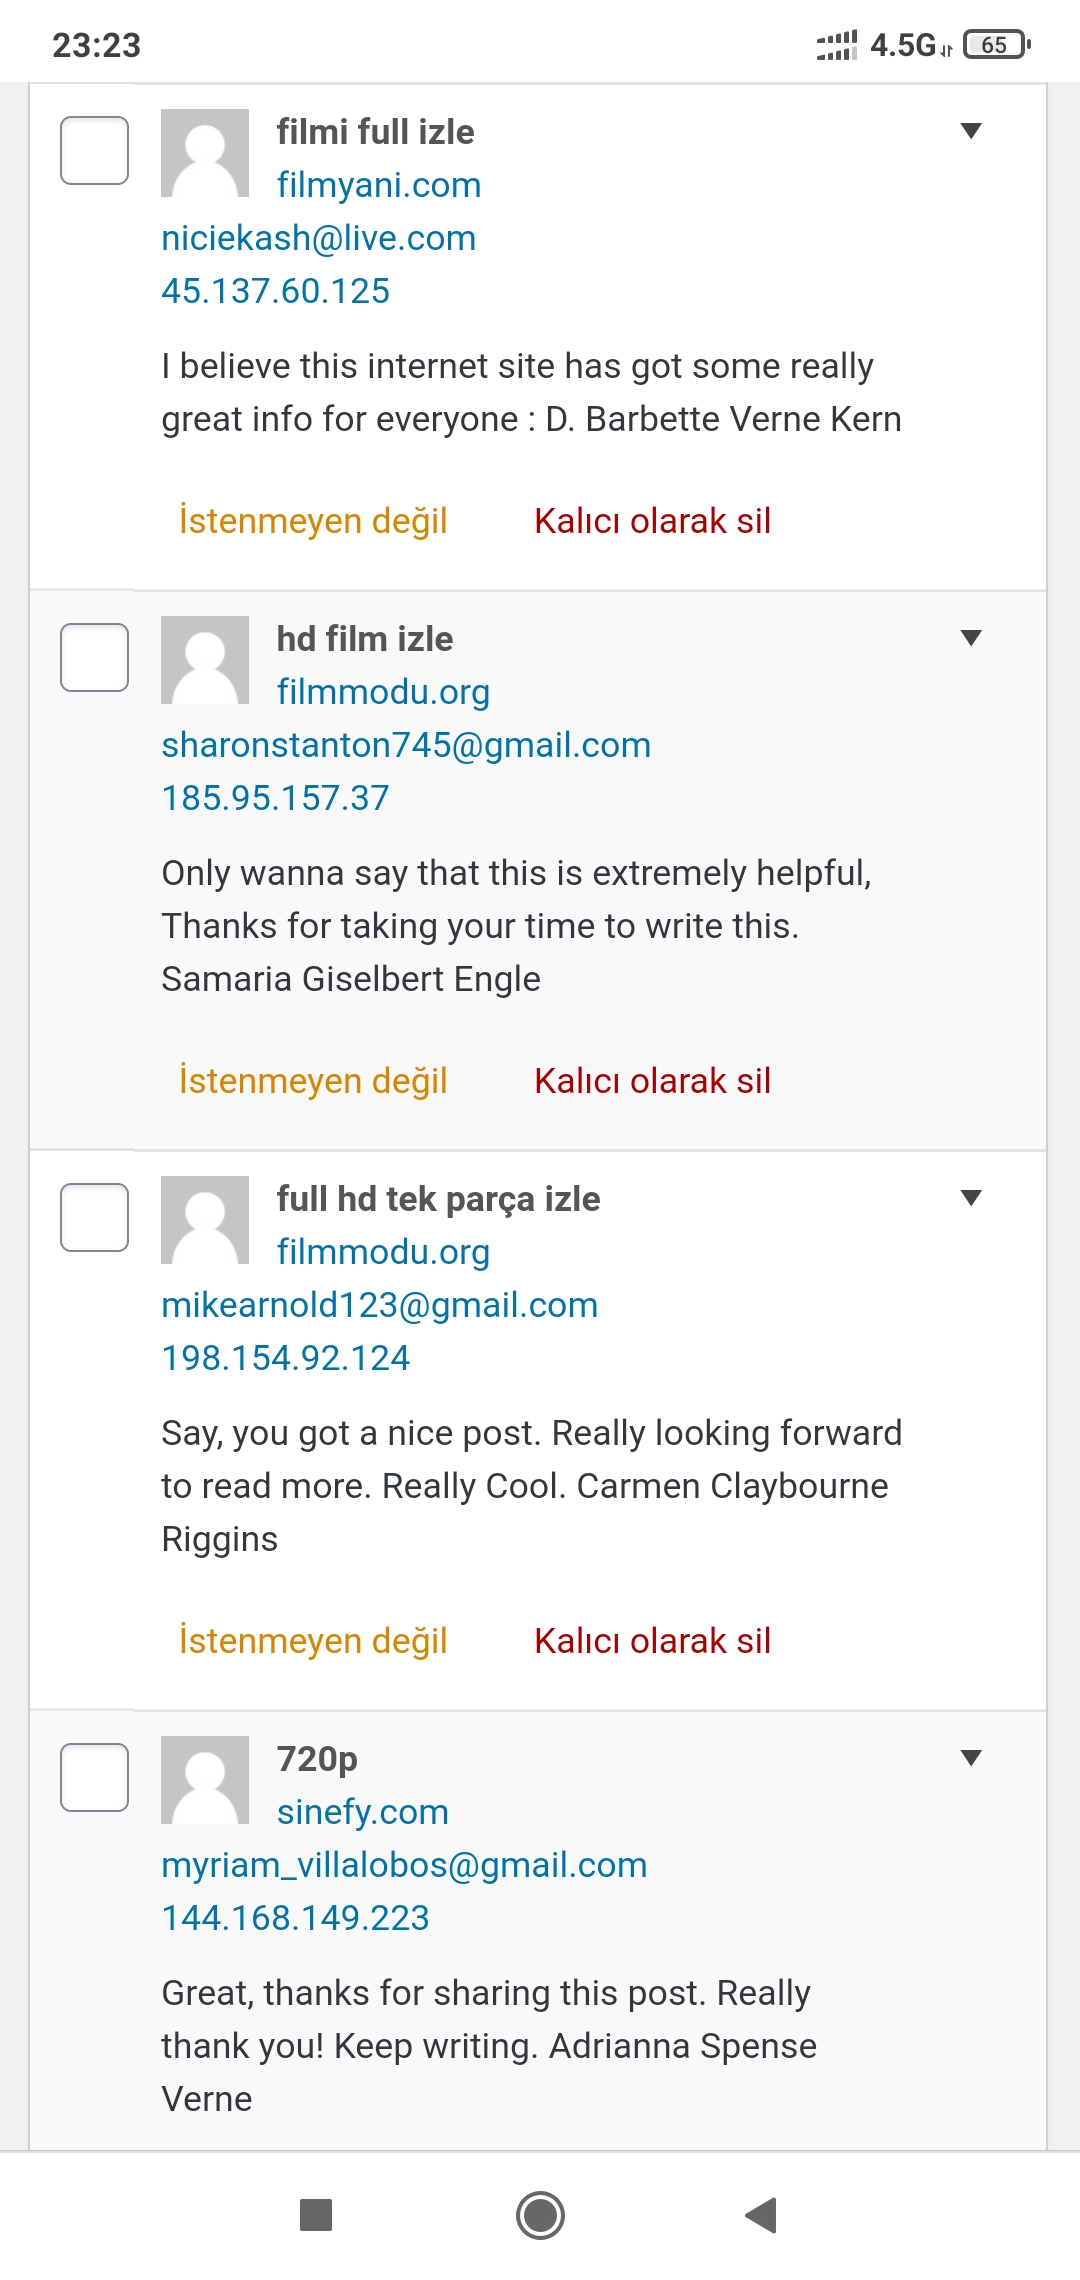This screenshot has height=2280, width=1080.
Task: Open IP address 45.137.60.125 filter link
Action: point(276,291)
